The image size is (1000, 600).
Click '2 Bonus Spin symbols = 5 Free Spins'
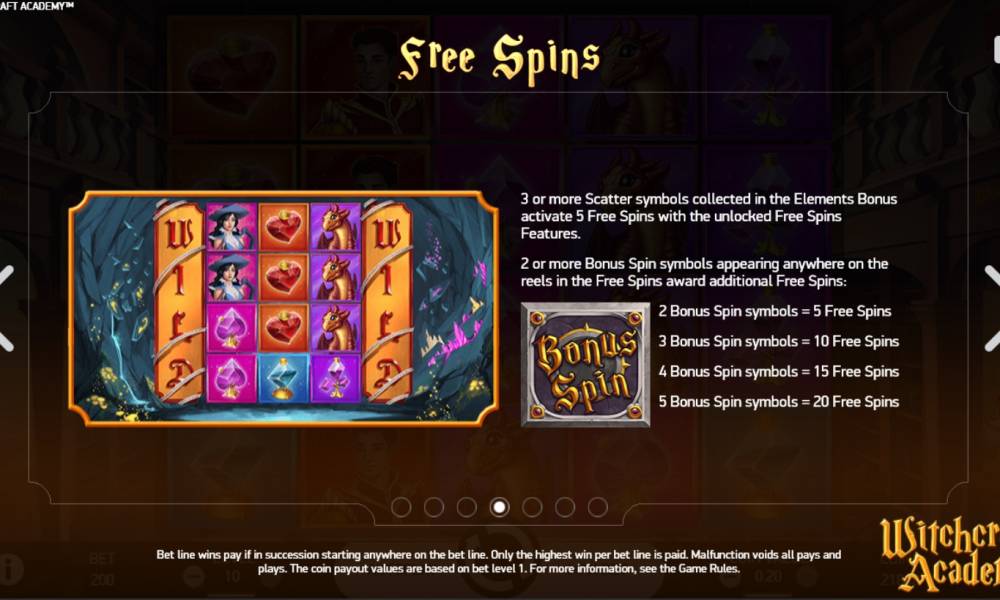click(775, 311)
